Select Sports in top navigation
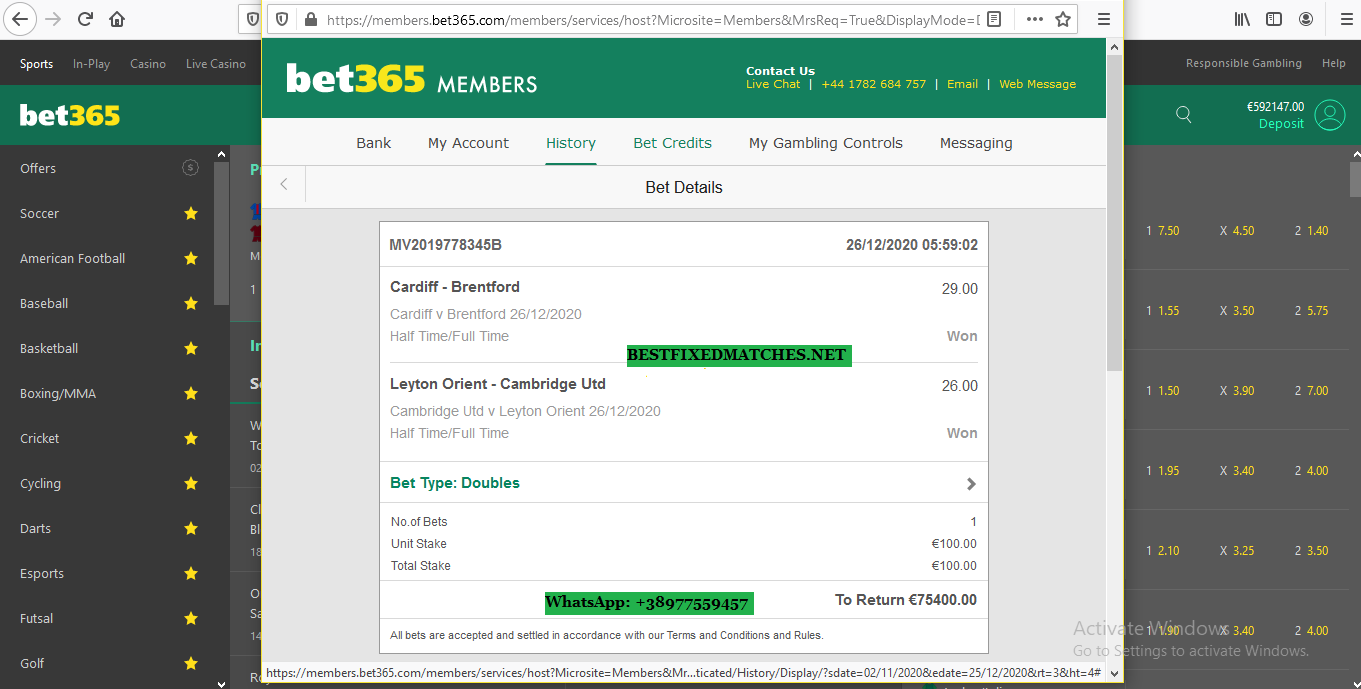 (x=36, y=63)
